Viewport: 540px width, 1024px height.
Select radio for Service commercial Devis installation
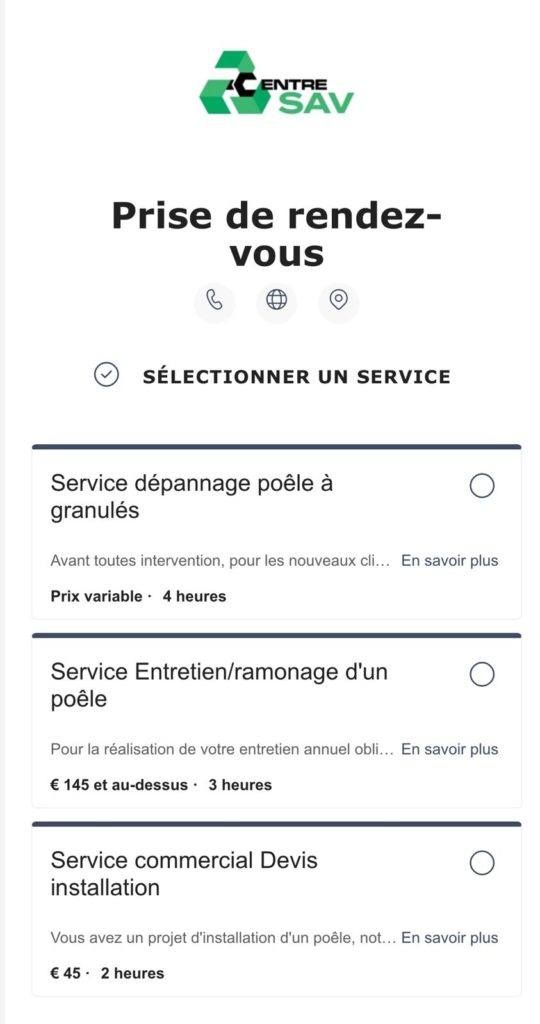point(482,863)
